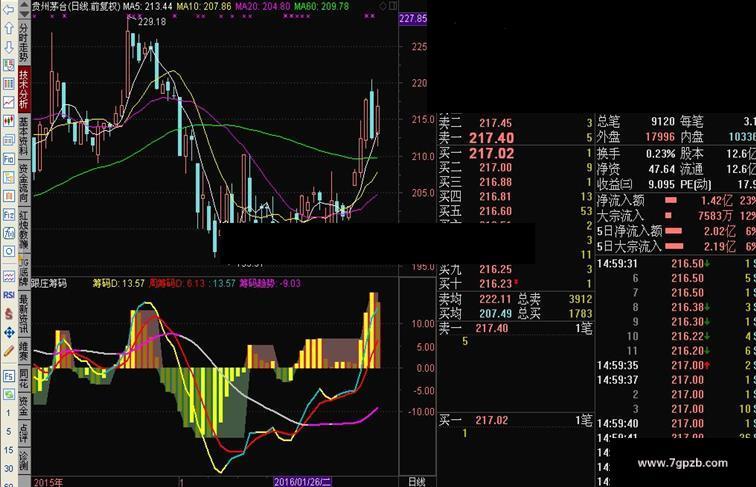This screenshot has height=487, width=756.
Task: Click the 换手 0.23% value
Action: point(661,153)
